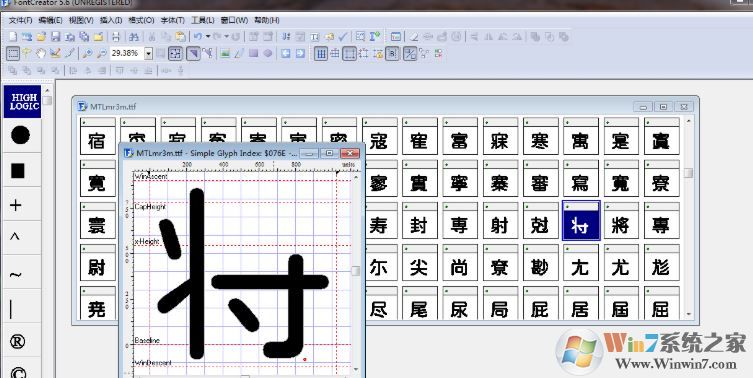Open the 工具(L) menu
Image resolution: width=753 pixels, height=378 pixels.
203,20
